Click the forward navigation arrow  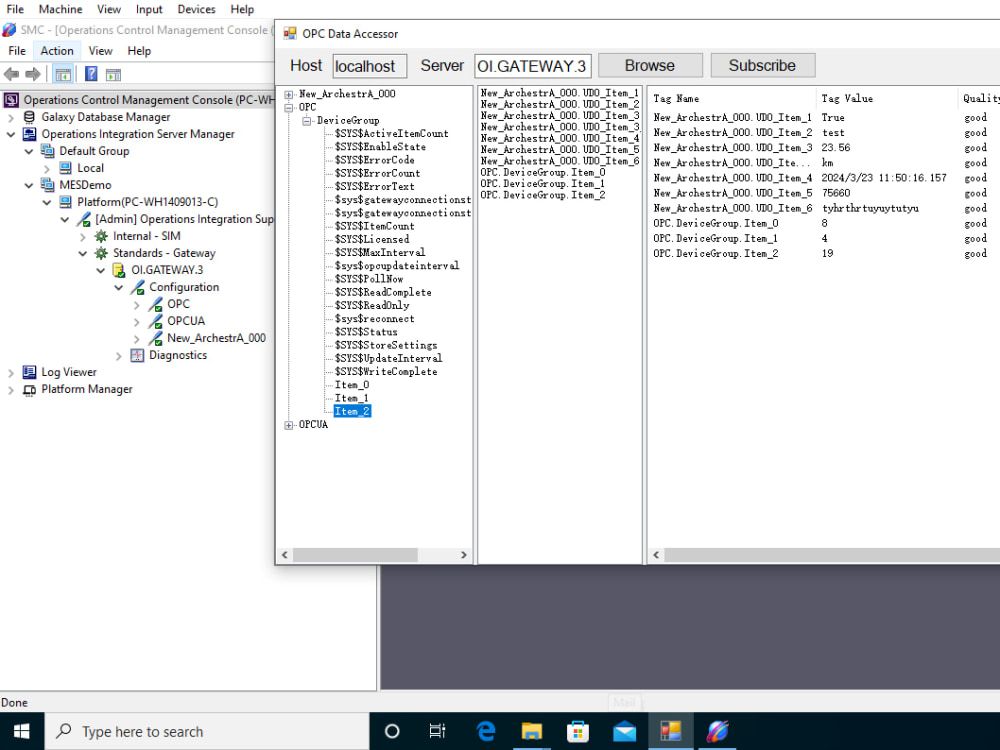tap(31, 72)
